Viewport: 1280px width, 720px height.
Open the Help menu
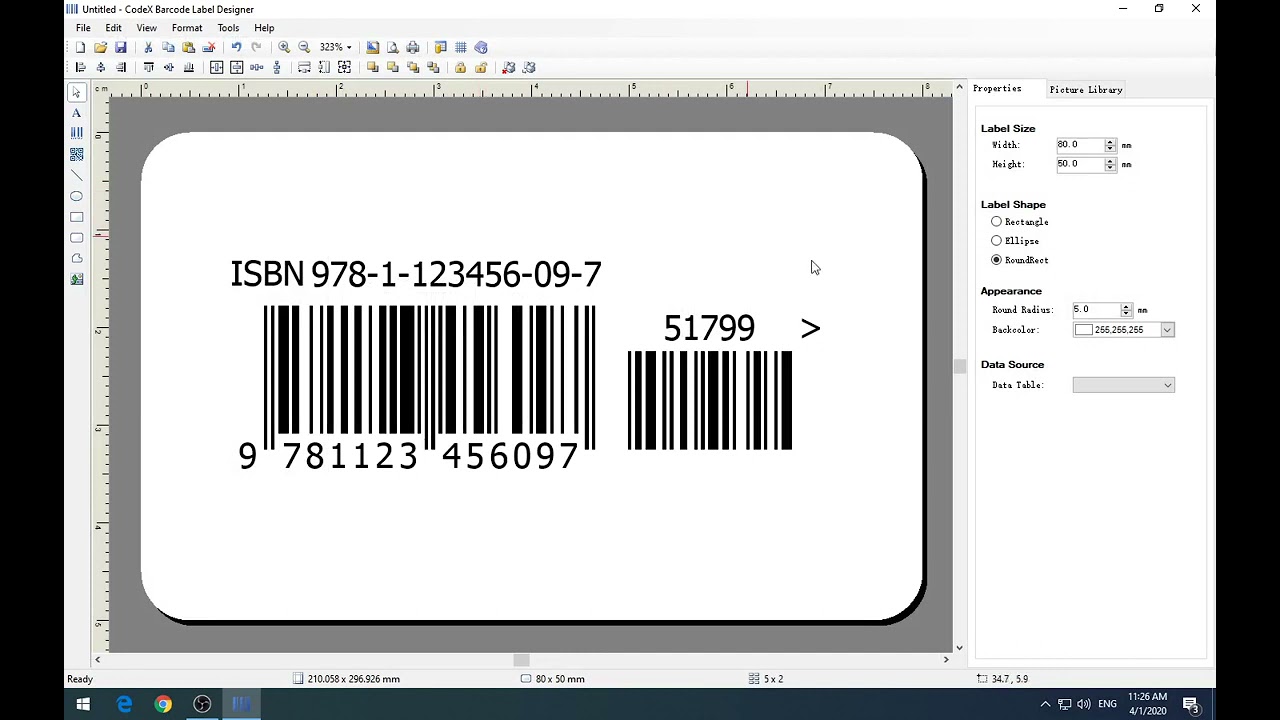[264, 28]
